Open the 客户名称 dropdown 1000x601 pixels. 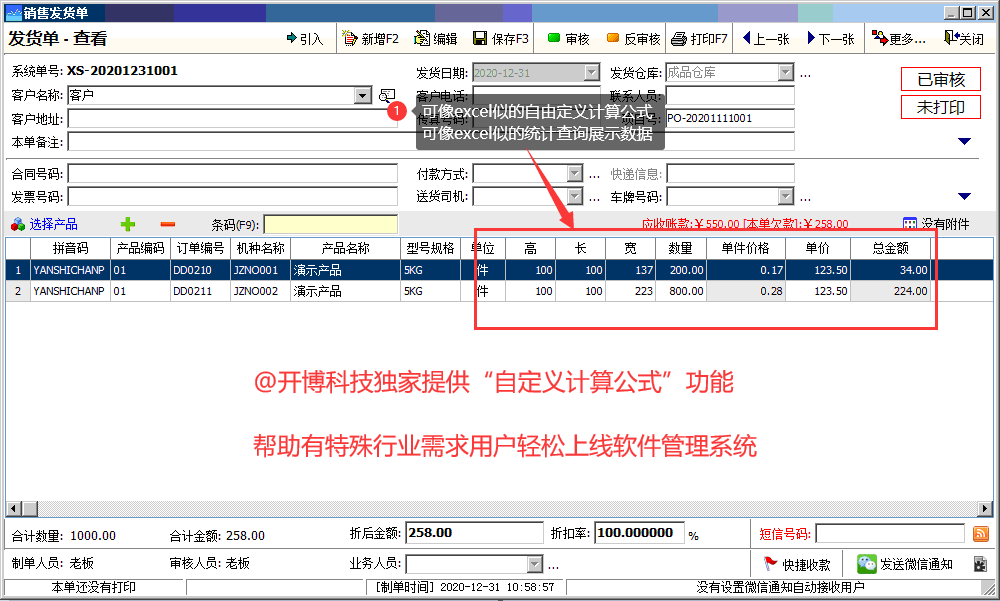pos(362,96)
